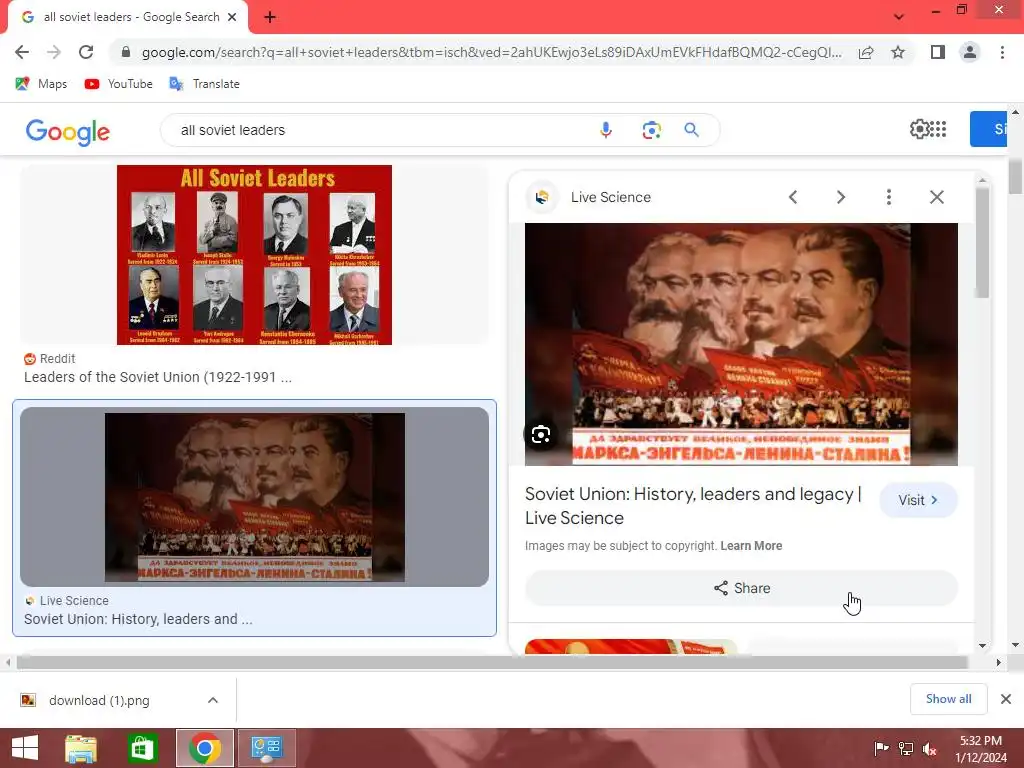
Task: Open a new browser tab
Action: point(270,17)
